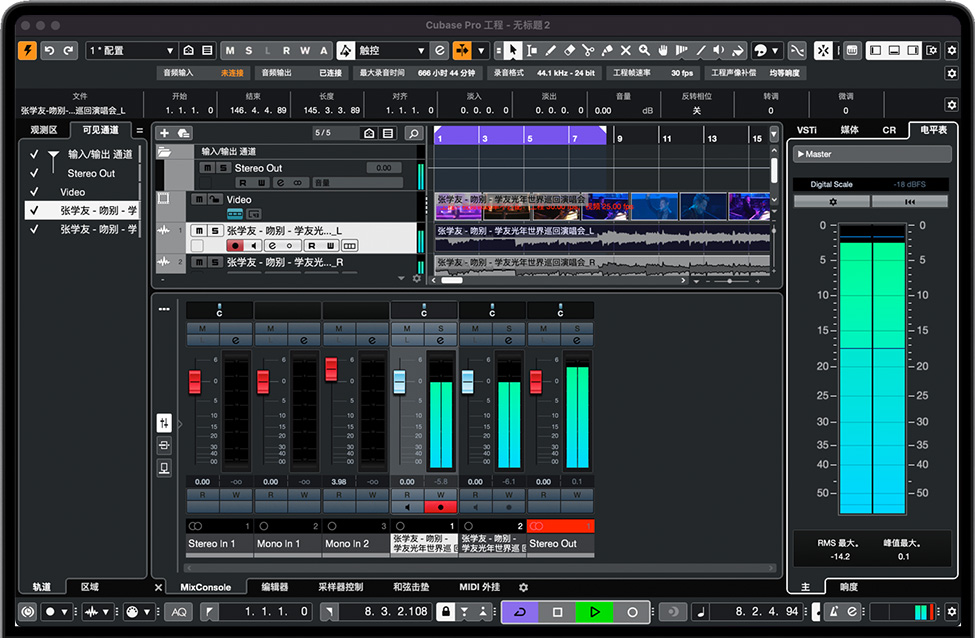Select the Scissors split tool
The height and width of the screenshot is (638, 975).
tap(588, 50)
